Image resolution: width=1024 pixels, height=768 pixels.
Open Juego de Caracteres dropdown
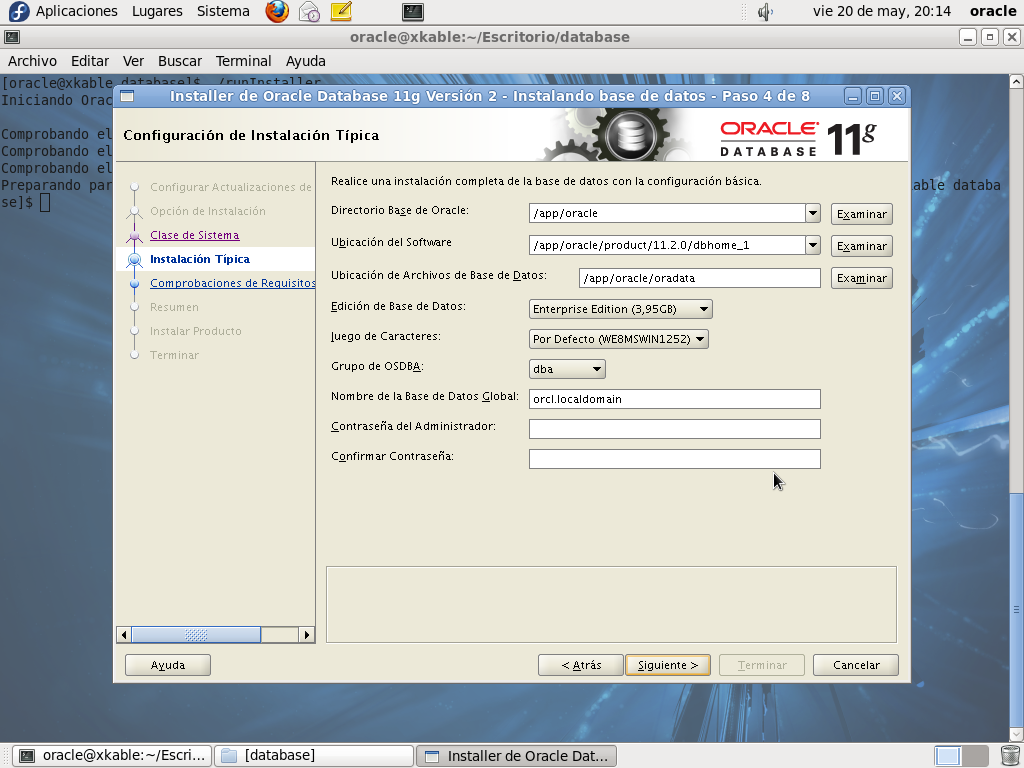(618, 339)
